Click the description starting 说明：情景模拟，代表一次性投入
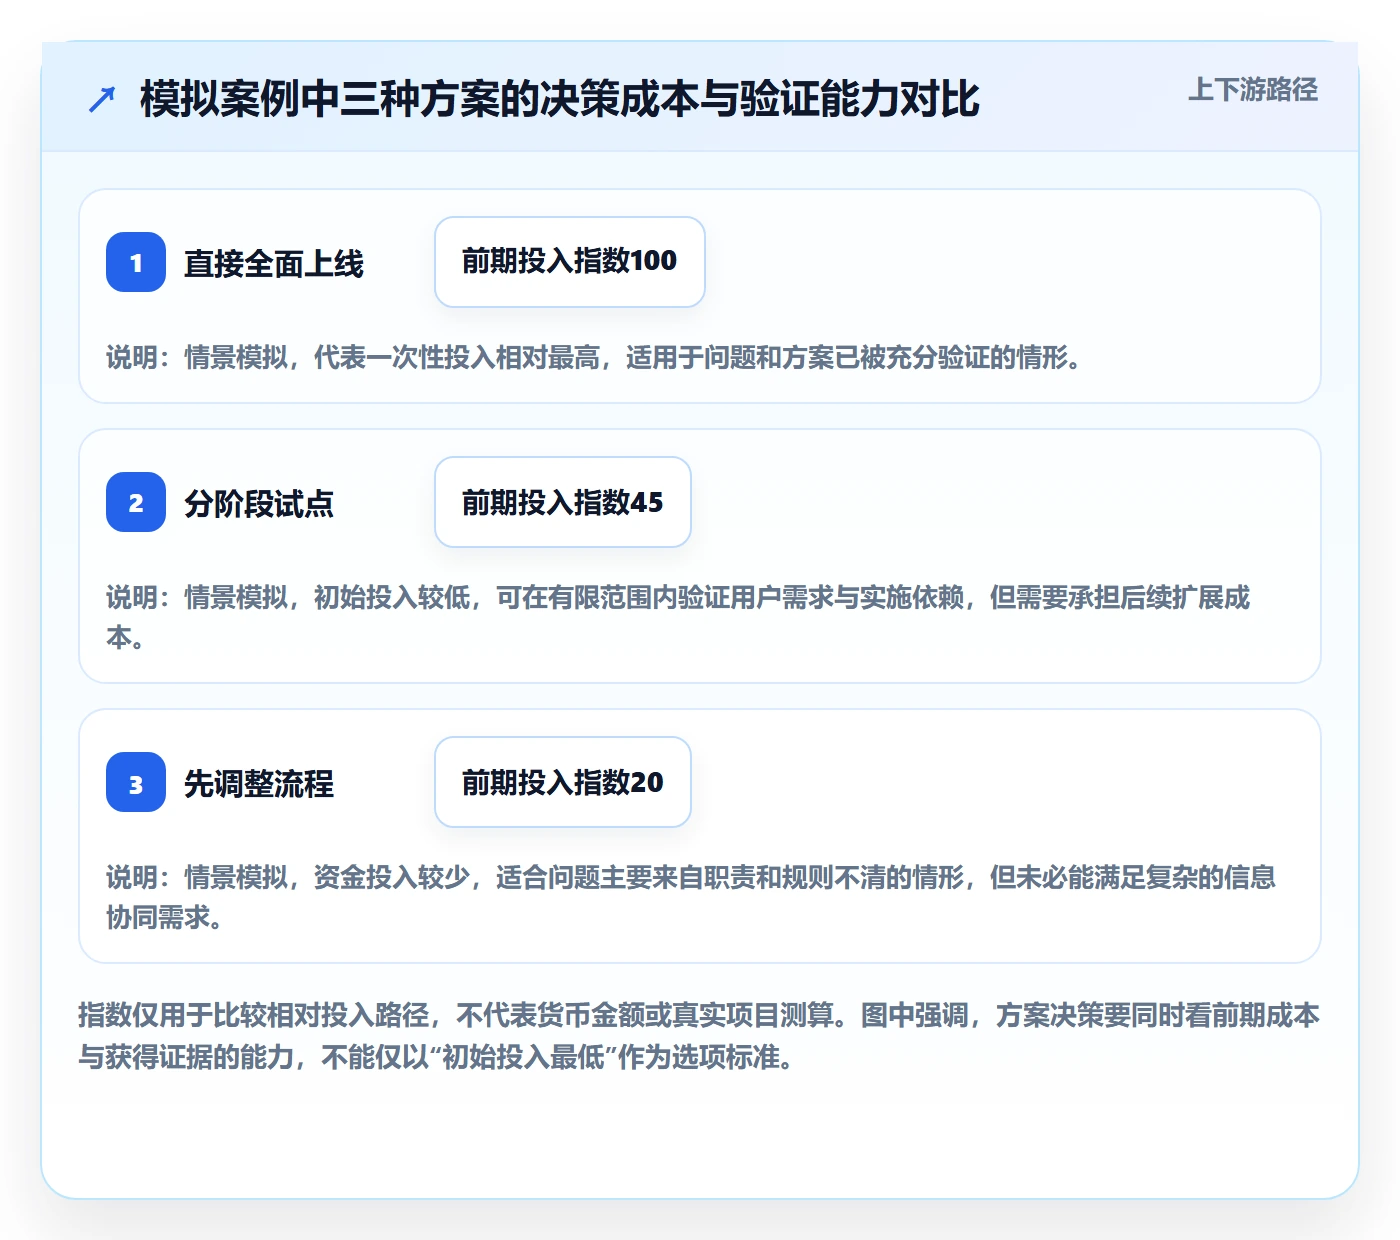1400x1240 pixels. click(x=596, y=357)
